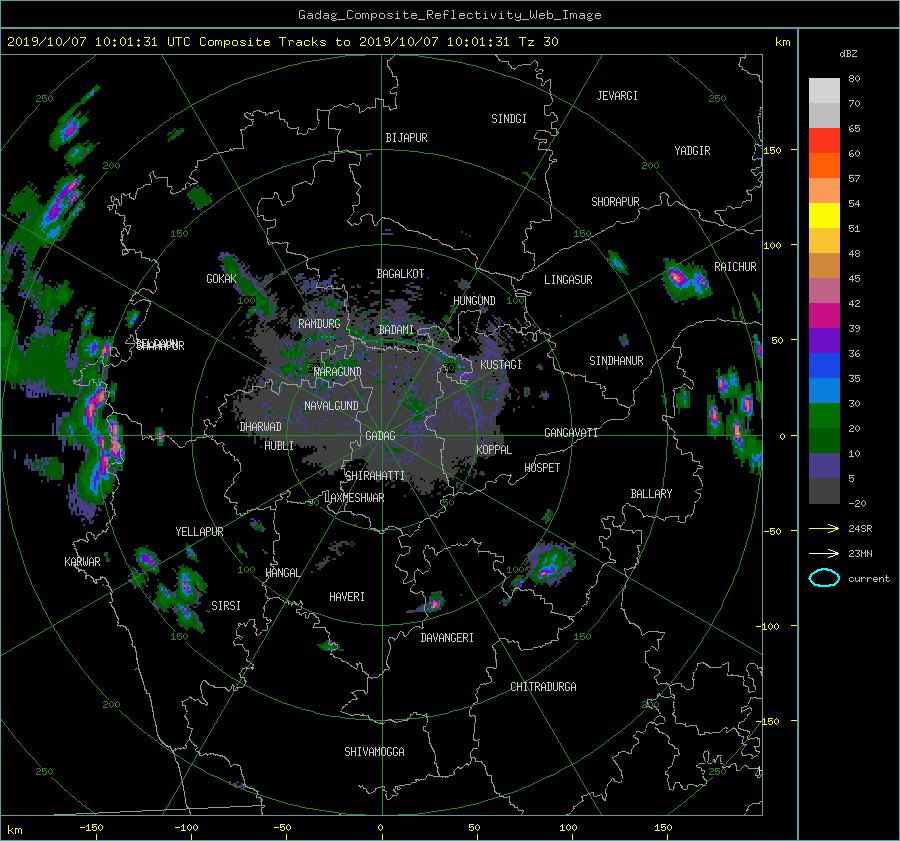Click the CHITRADURGA city label
The width and height of the screenshot is (900, 841).
click(543, 687)
